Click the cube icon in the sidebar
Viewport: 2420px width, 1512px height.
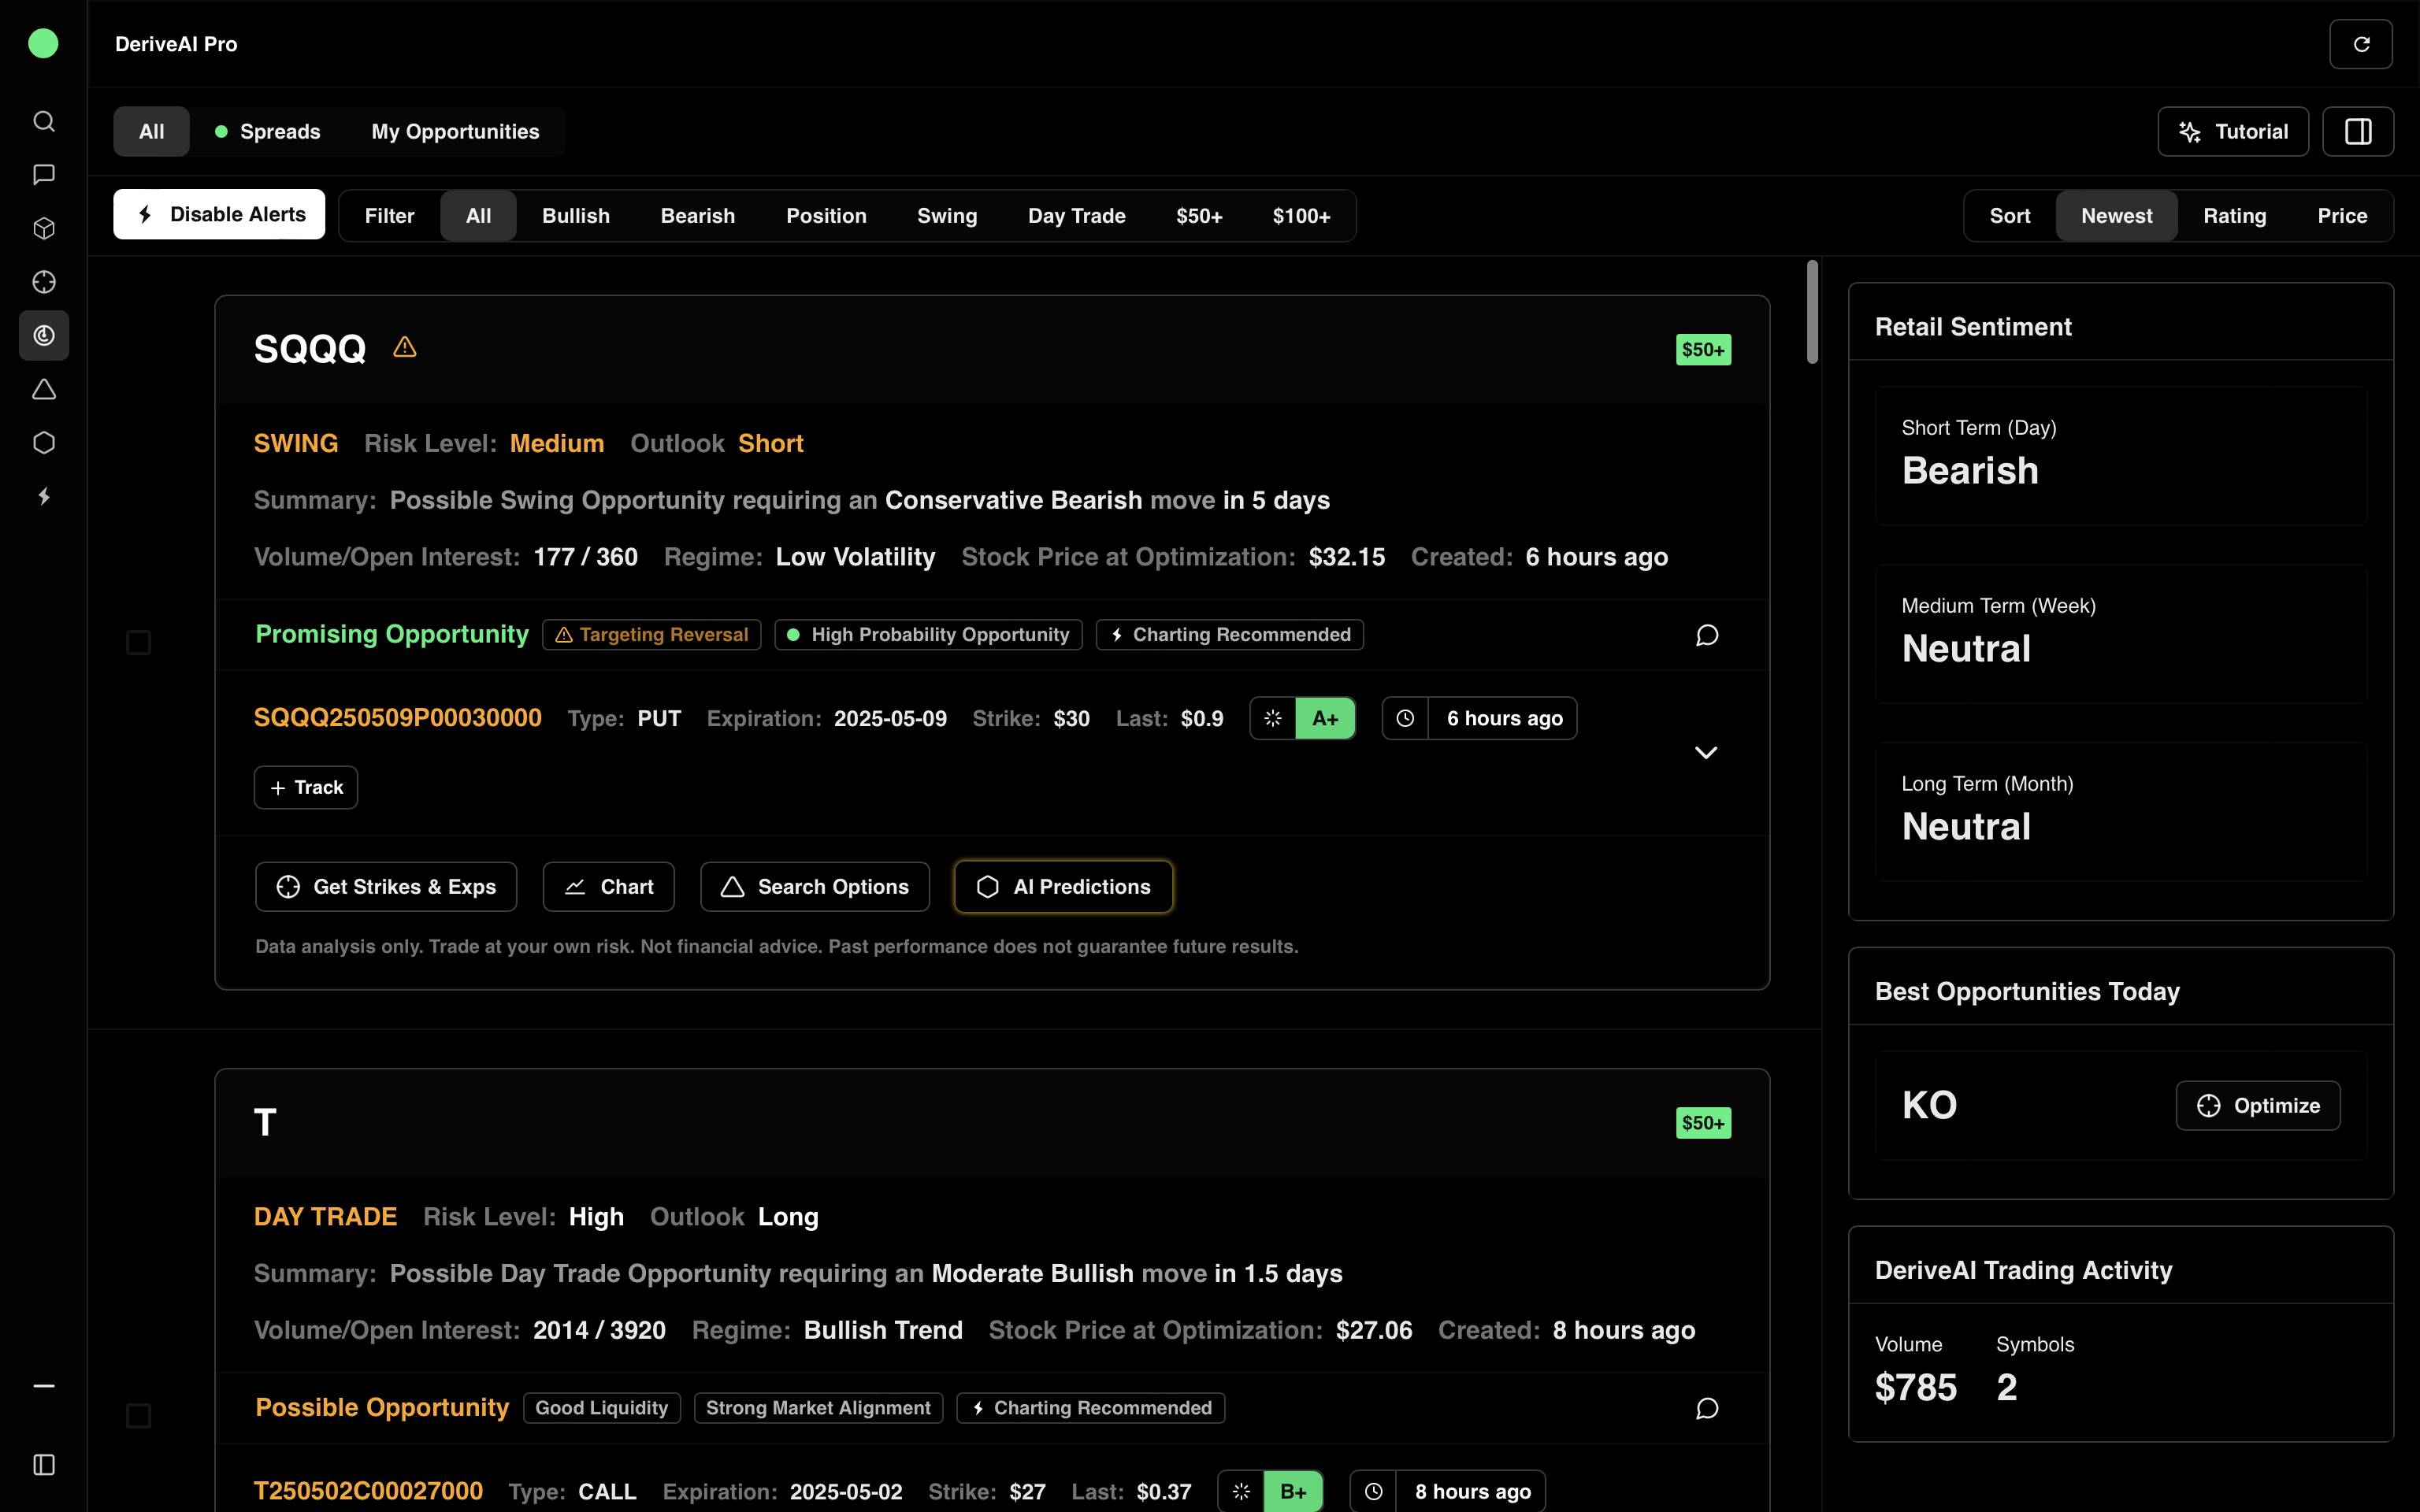(43, 228)
